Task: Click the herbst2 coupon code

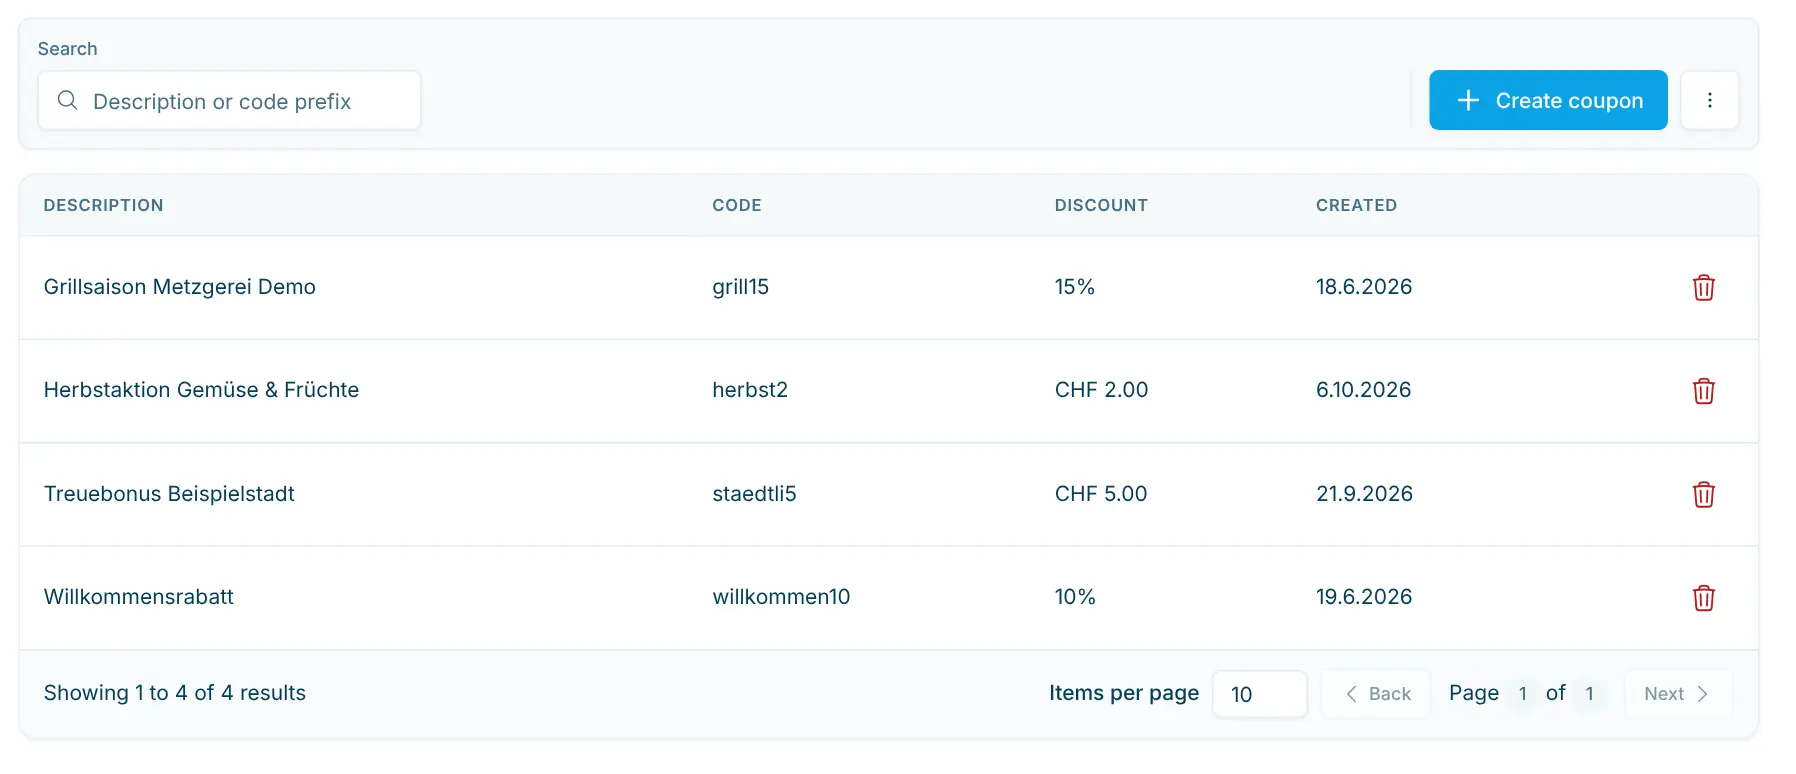Action: pos(750,390)
